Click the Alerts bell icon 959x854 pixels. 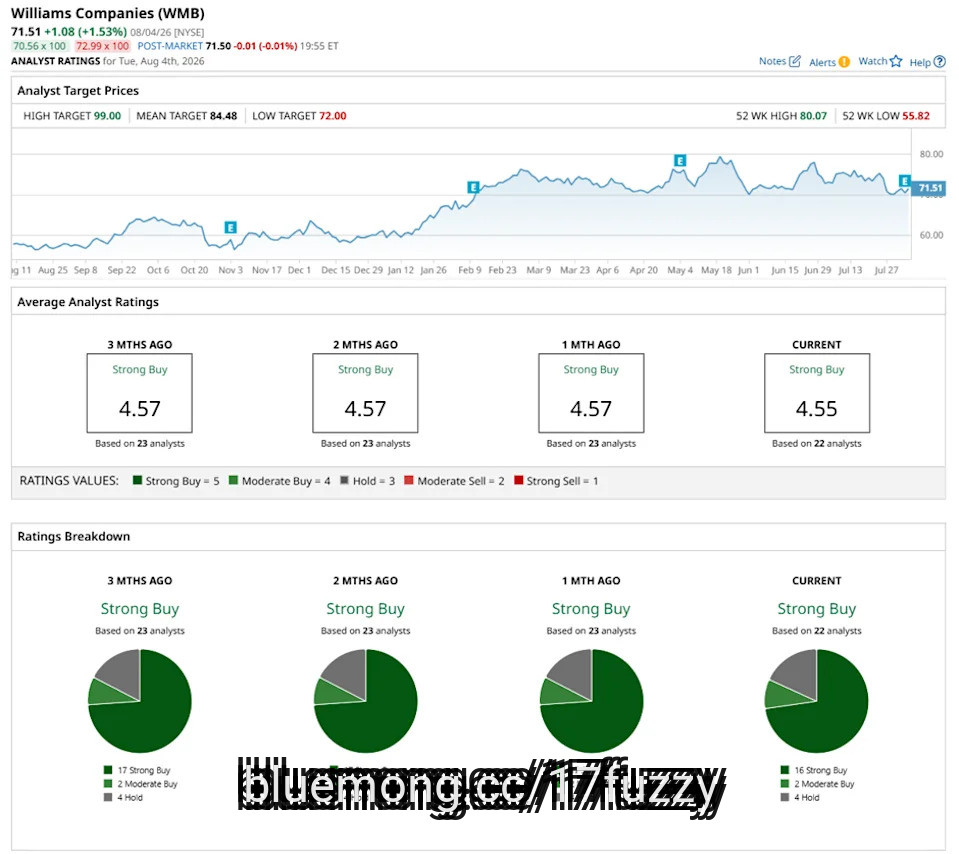click(844, 62)
